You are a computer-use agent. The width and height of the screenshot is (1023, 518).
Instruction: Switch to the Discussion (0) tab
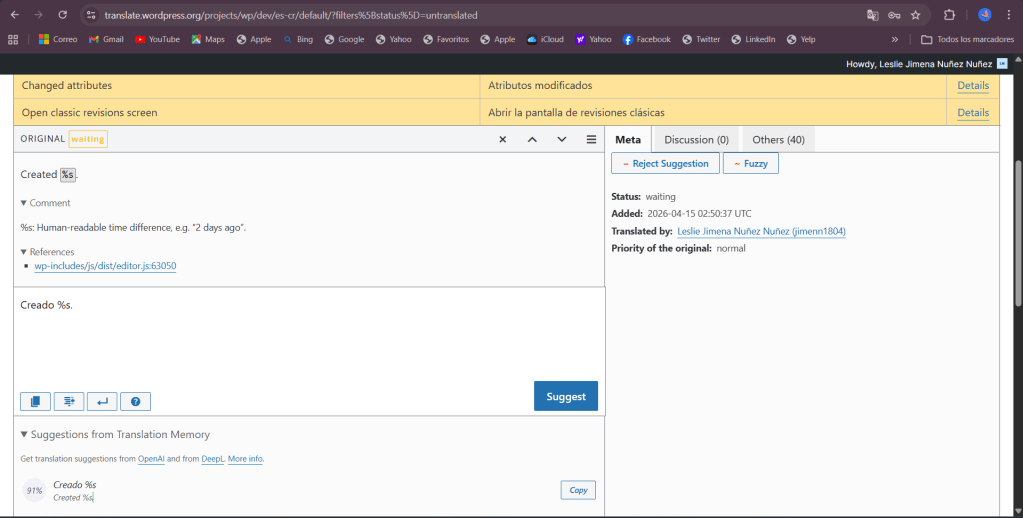tap(696, 139)
